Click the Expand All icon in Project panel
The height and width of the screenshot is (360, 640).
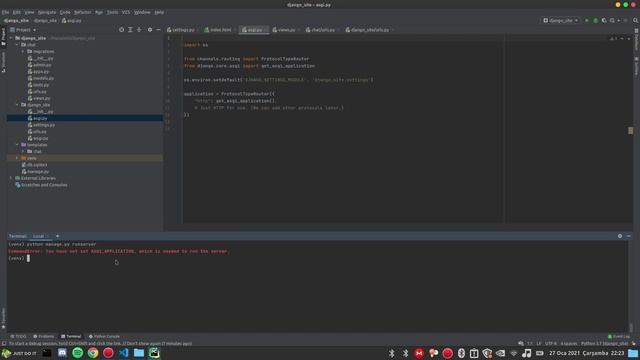click(x=130, y=30)
